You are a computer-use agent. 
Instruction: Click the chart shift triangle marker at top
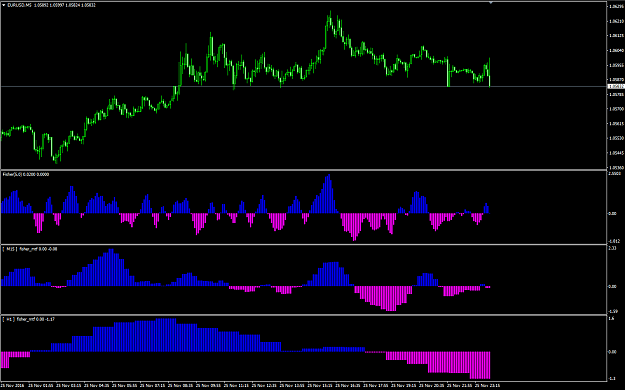(491, 3)
